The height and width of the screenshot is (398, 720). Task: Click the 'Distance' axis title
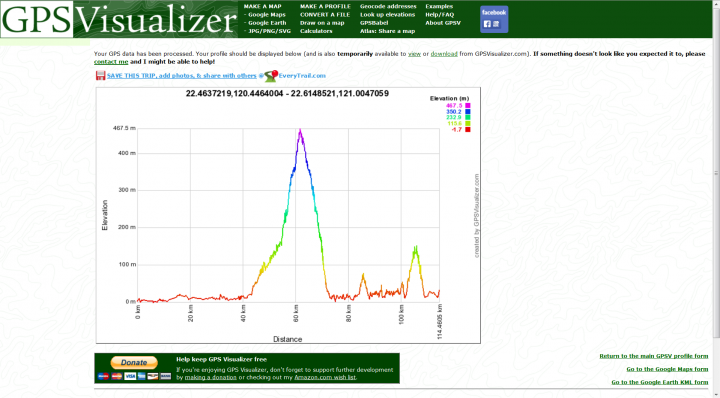pos(287,339)
